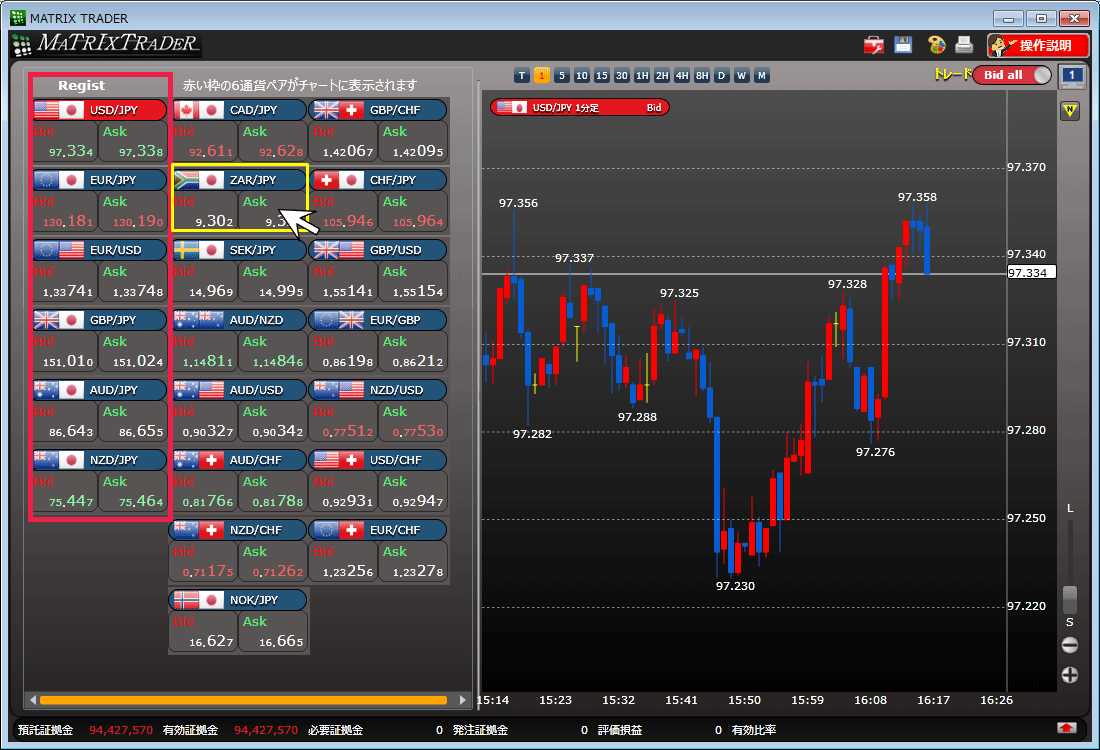Select the EUR/CHF currency pair header
The image size is (1100, 750).
pos(380,530)
